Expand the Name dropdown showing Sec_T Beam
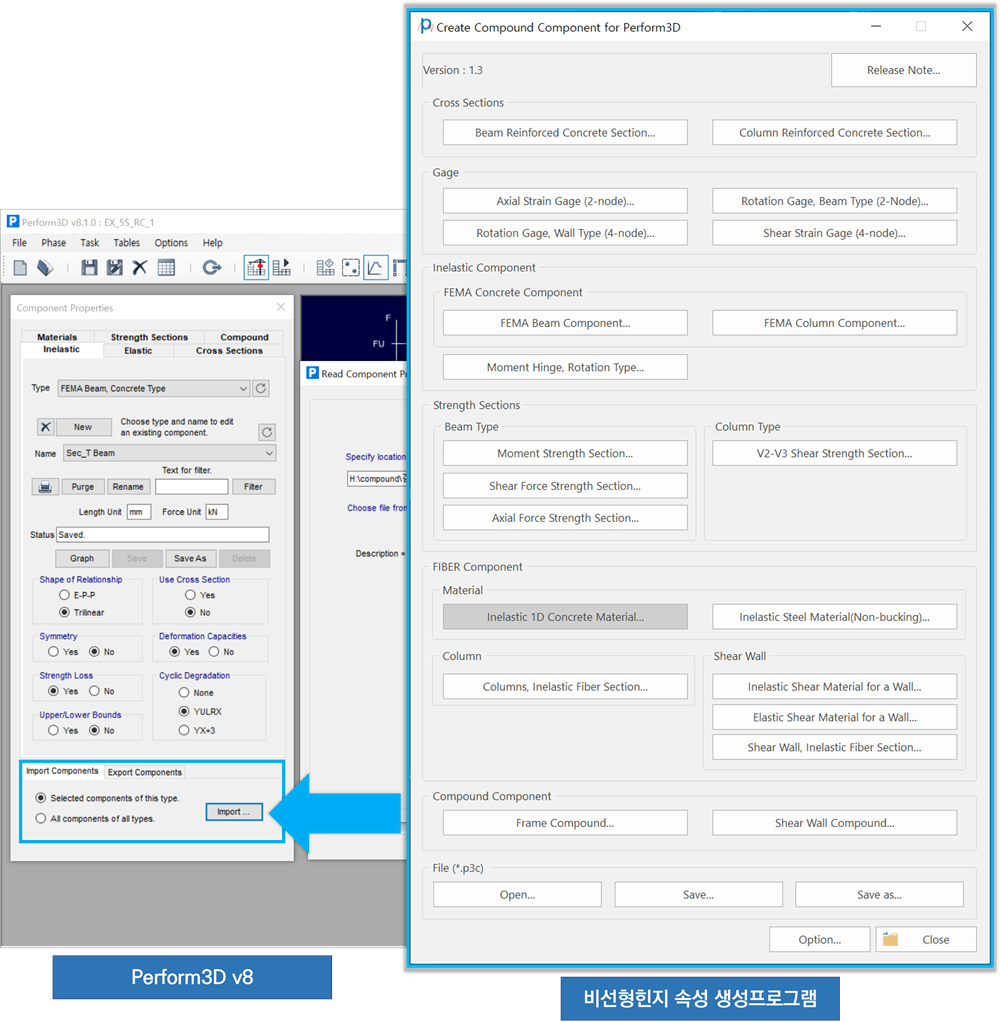 click(x=169, y=453)
